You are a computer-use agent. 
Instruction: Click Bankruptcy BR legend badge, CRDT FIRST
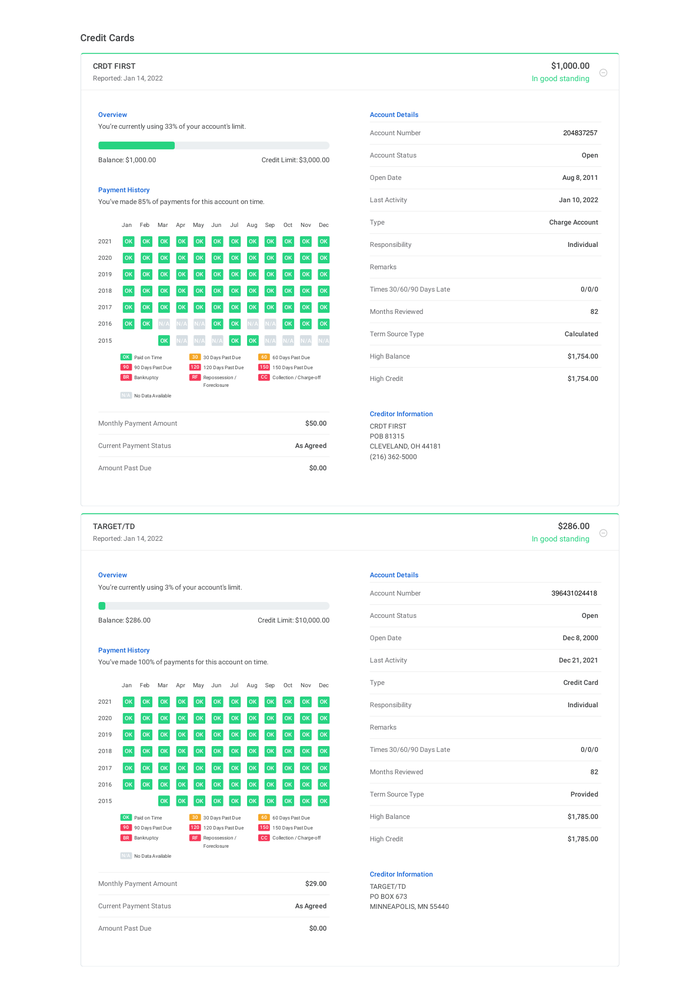126,378
